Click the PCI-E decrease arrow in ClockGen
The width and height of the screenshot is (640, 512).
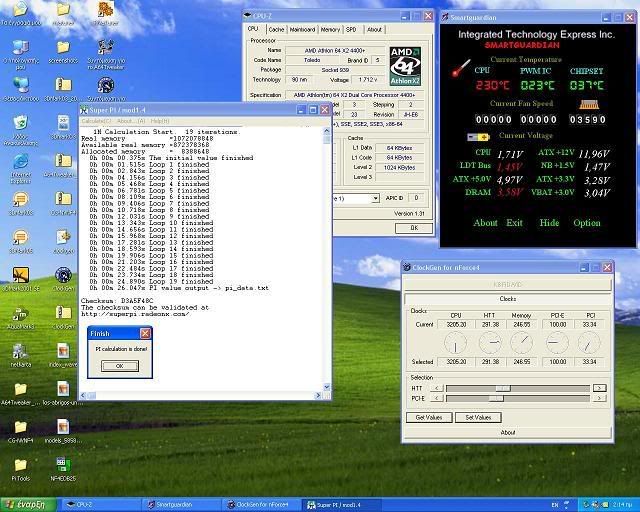tap(437, 398)
